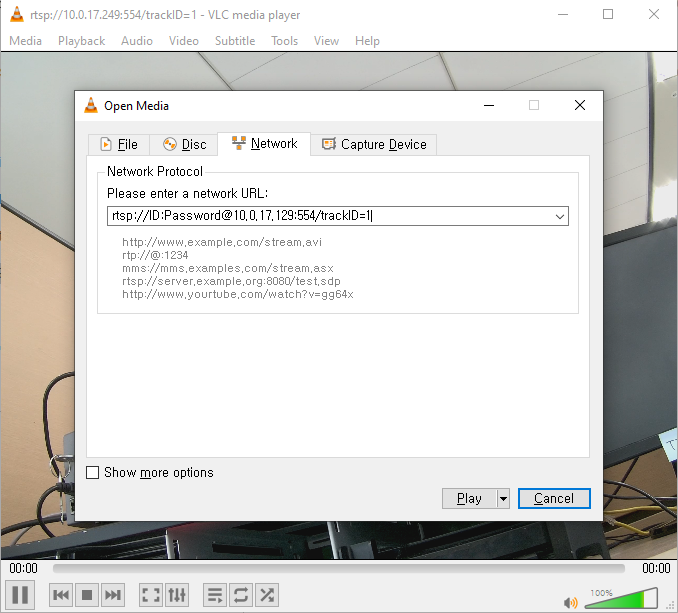Viewport: 678px width, 613px height.
Task: Open the Subtitle menu
Action: pos(235,41)
